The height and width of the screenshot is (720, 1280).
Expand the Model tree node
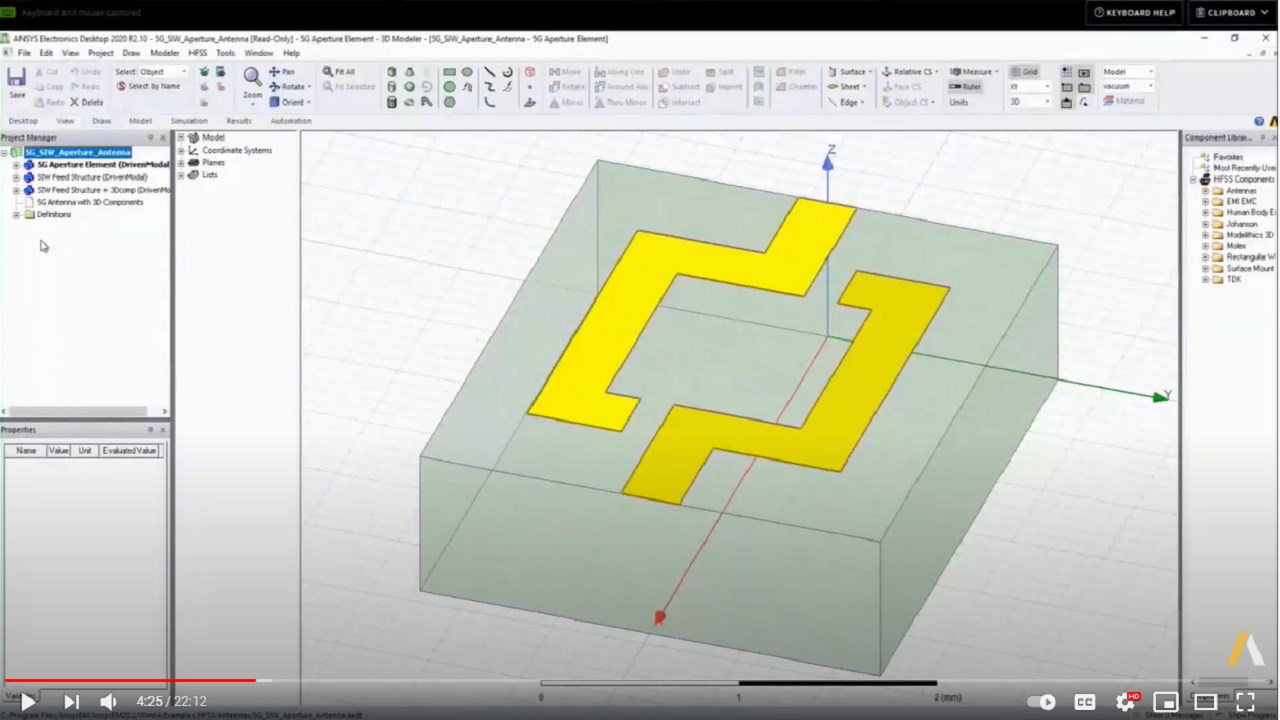click(181, 137)
